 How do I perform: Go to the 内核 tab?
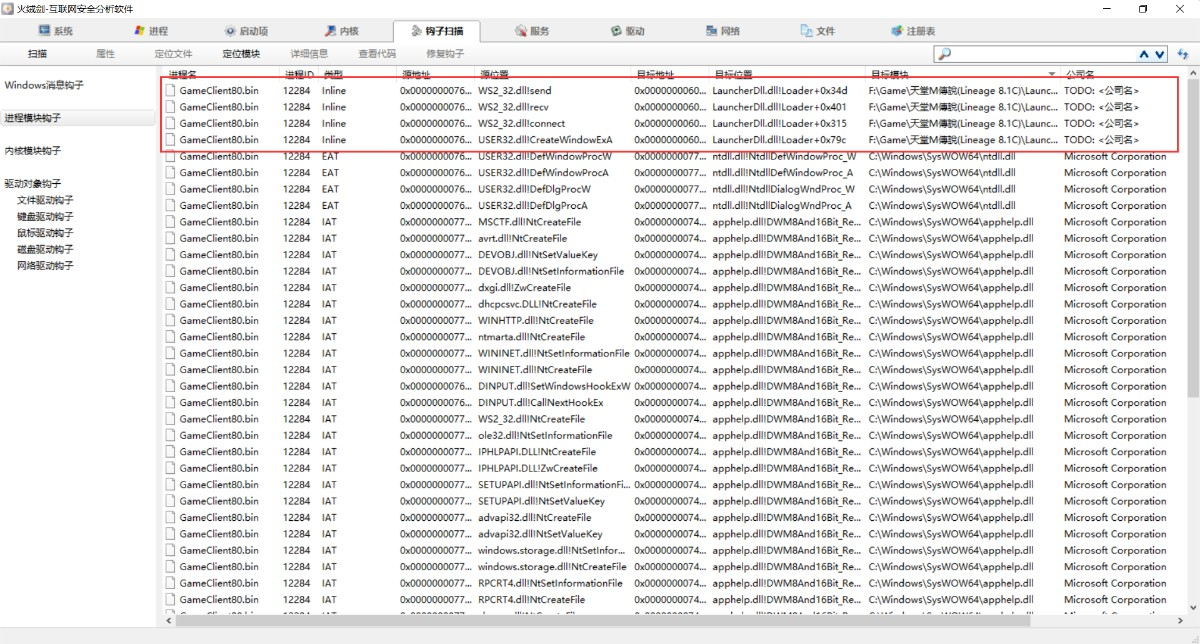pos(341,31)
